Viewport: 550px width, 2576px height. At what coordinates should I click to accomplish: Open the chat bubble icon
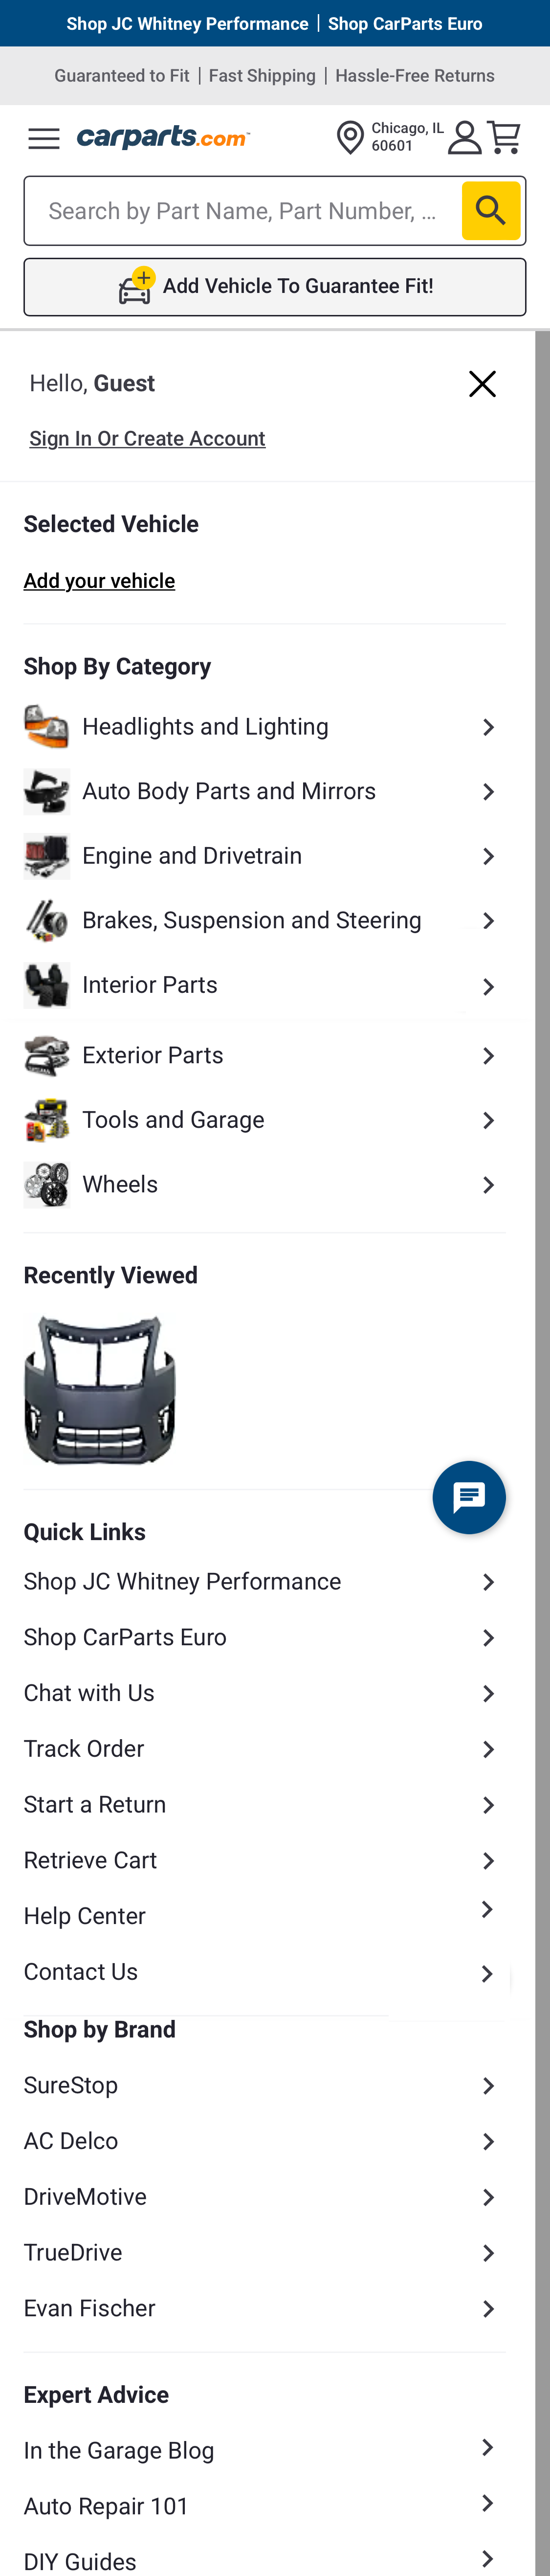click(x=469, y=1497)
